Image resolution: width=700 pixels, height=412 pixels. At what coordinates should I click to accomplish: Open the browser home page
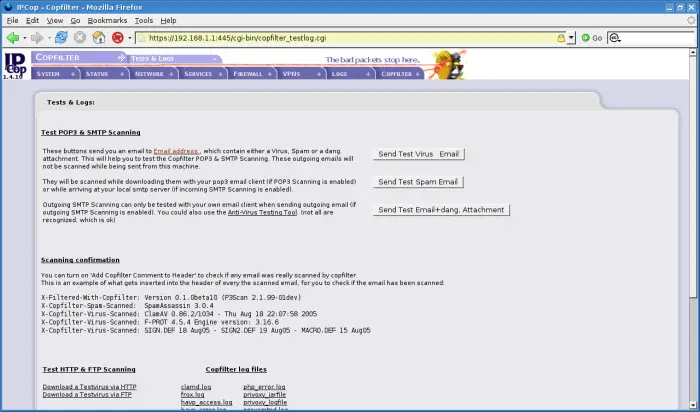[99, 38]
